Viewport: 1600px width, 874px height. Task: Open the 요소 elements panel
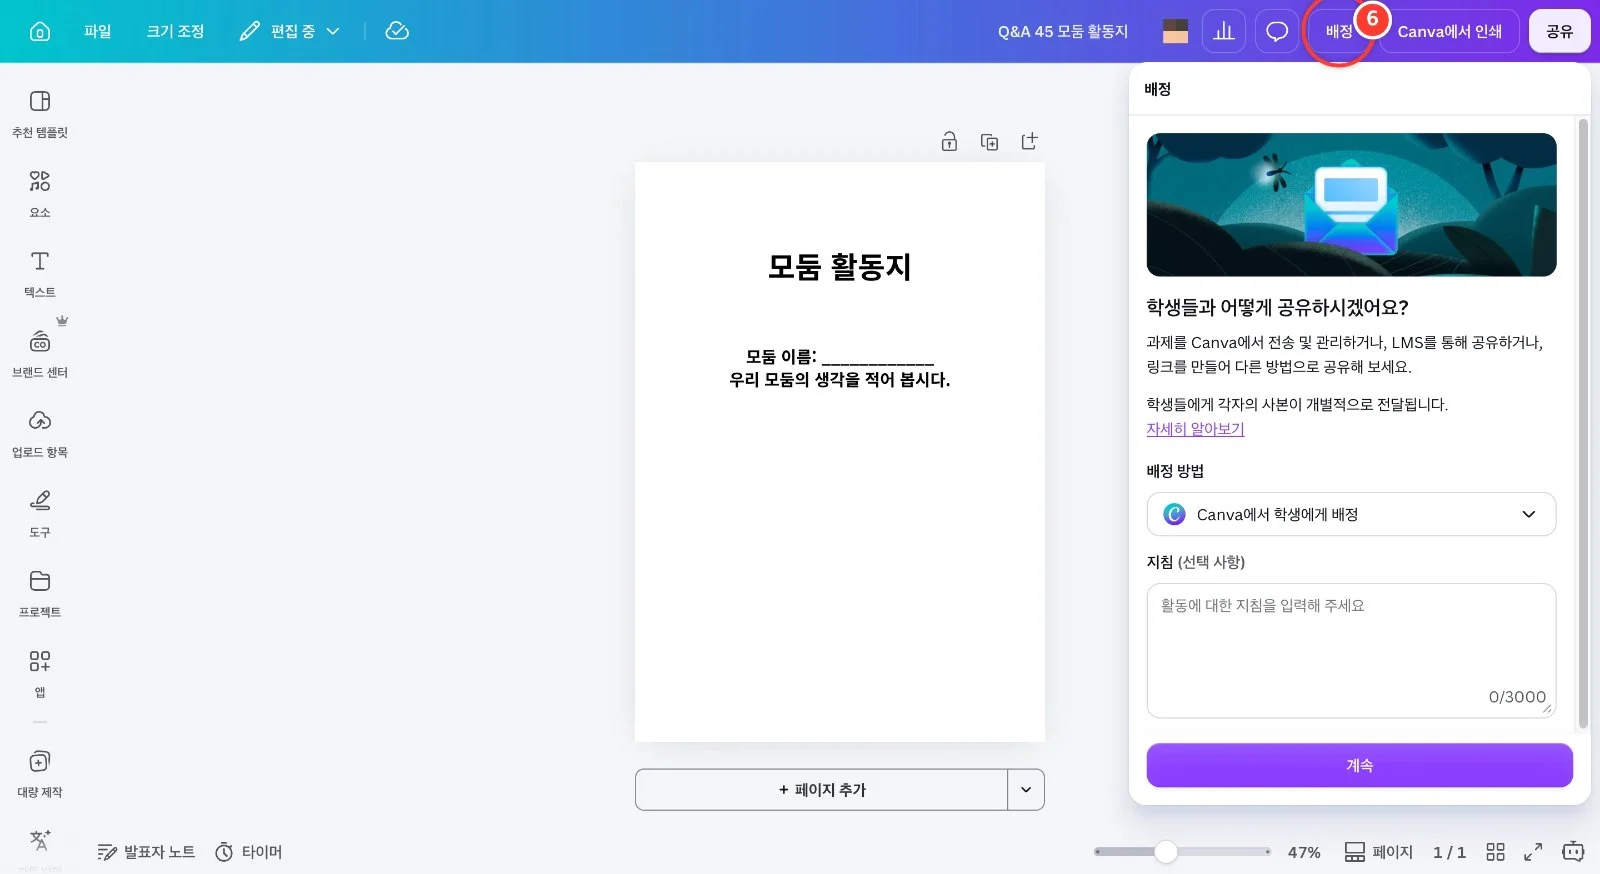[40, 194]
